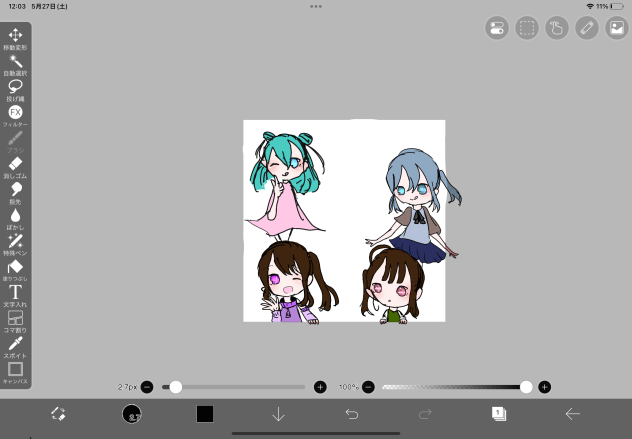Tap the girl in green top on canvas

[x=393, y=286]
